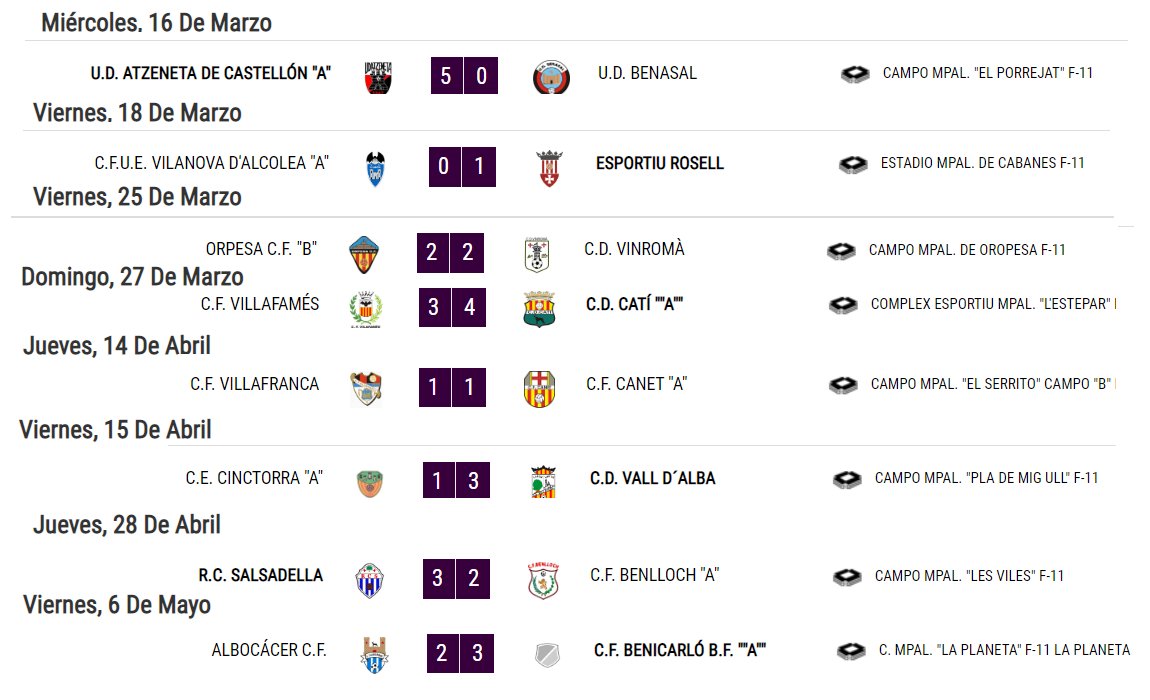Open Albocácer C.F. team page
This screenshot has width=1150, height=700.
(x=268, y=650)
